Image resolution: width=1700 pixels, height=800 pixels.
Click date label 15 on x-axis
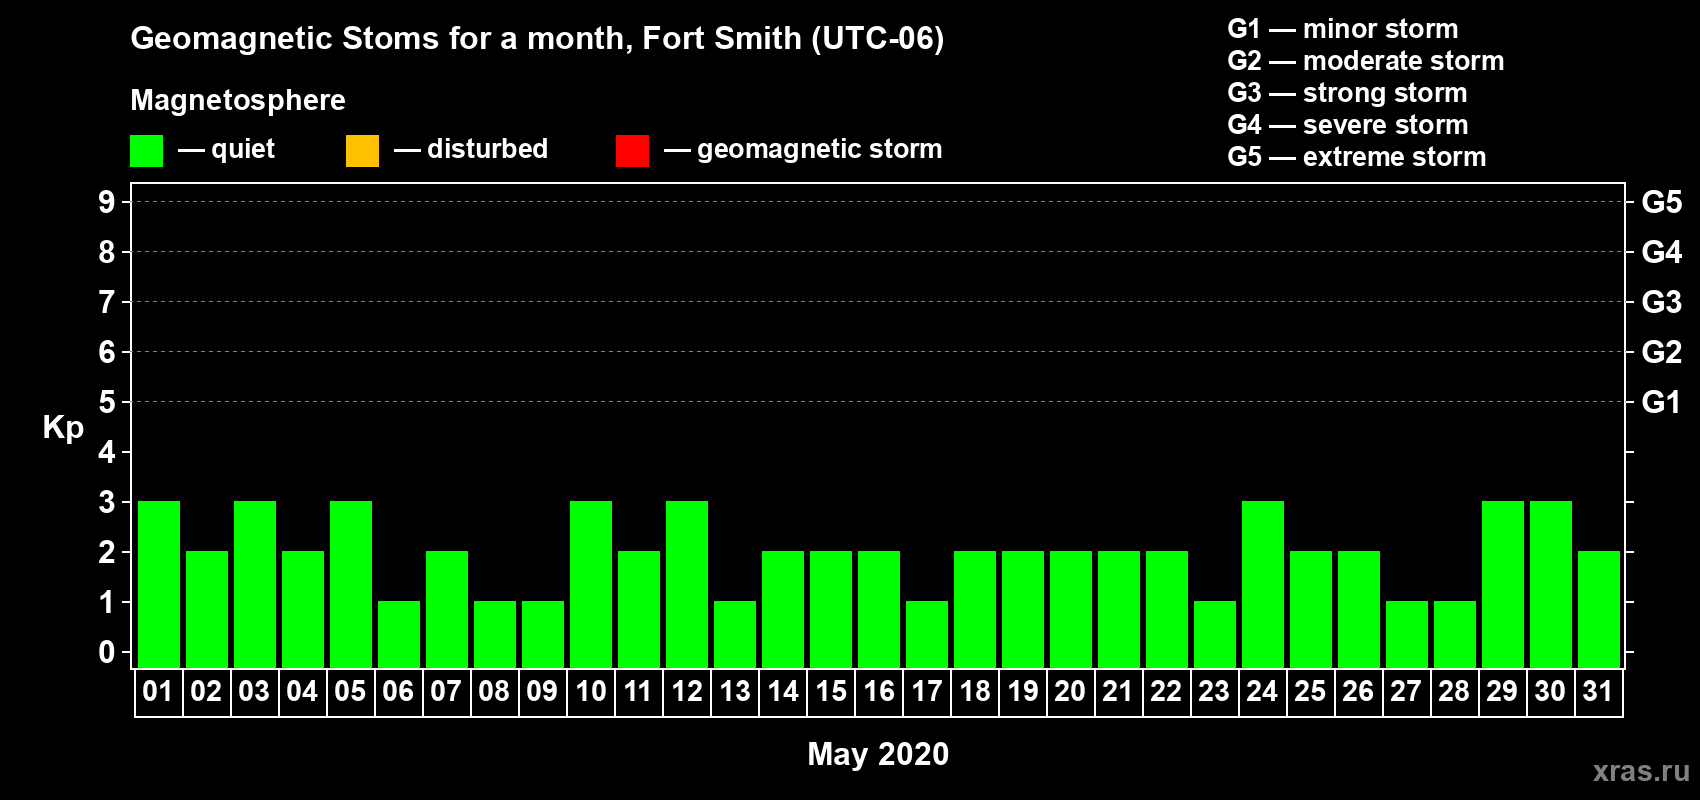click(x=831, y=692)
